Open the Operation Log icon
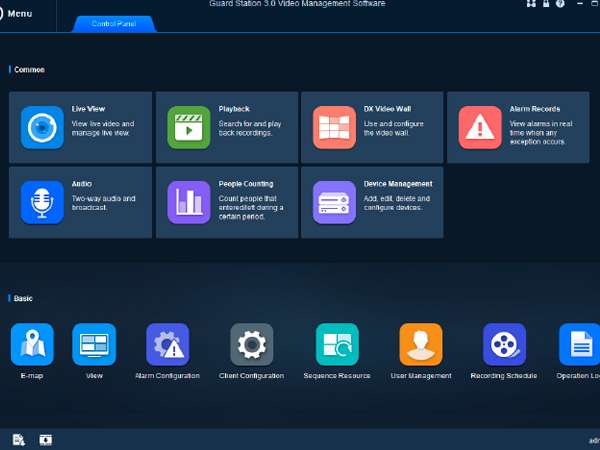 click(x=580, y=345)
